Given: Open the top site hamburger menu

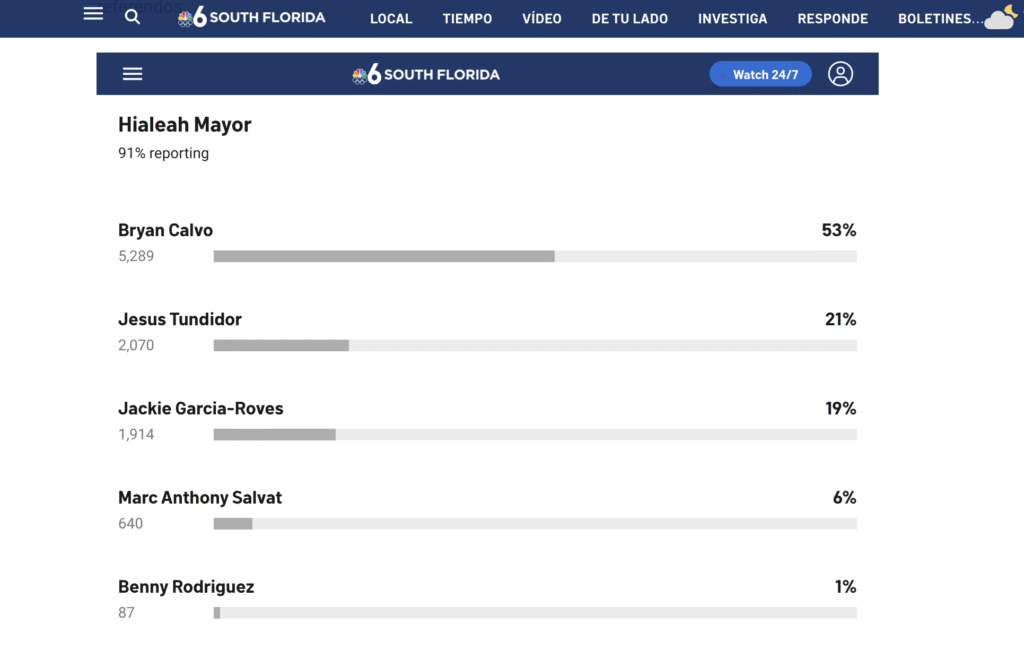Looking at the screenshot, I should [x=93, y=14].
